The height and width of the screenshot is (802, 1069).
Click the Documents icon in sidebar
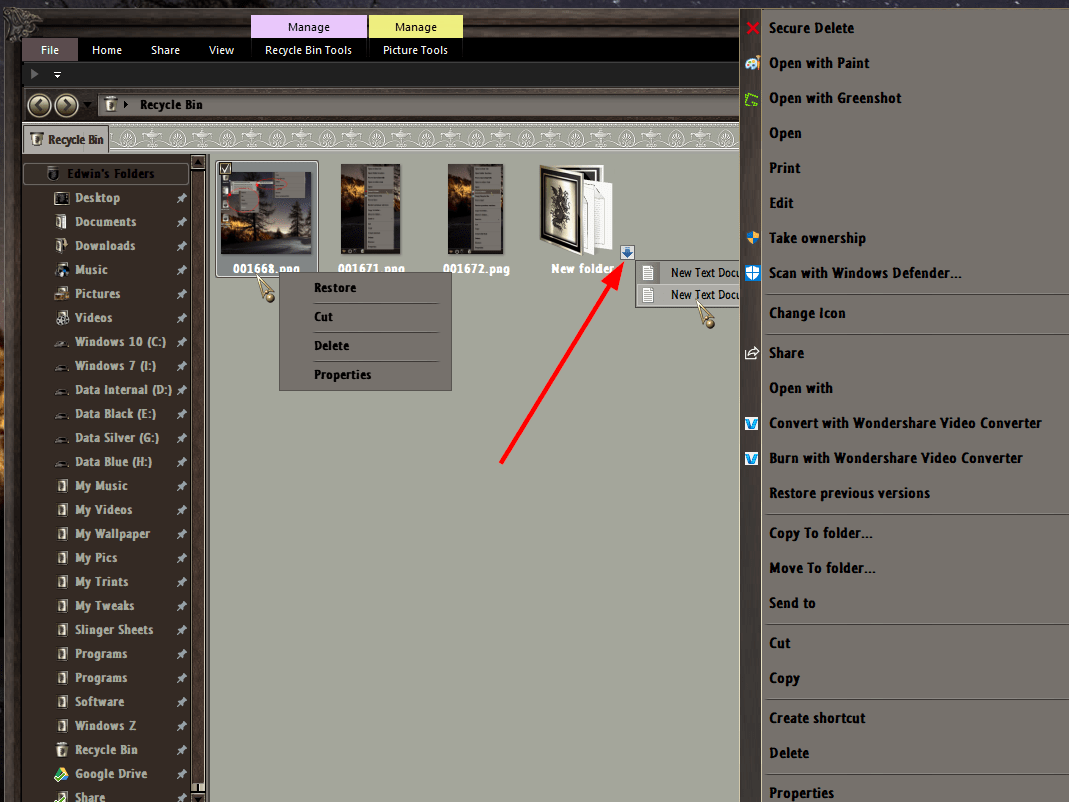(62, 222)
